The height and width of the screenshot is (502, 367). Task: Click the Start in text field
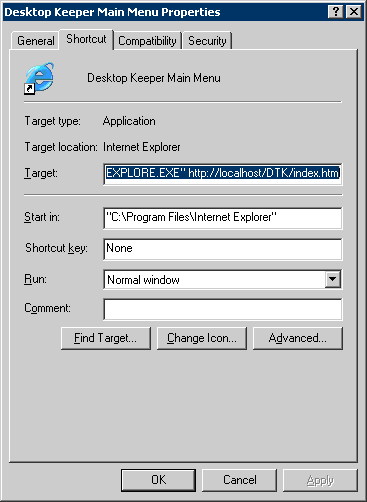point(223,218)
